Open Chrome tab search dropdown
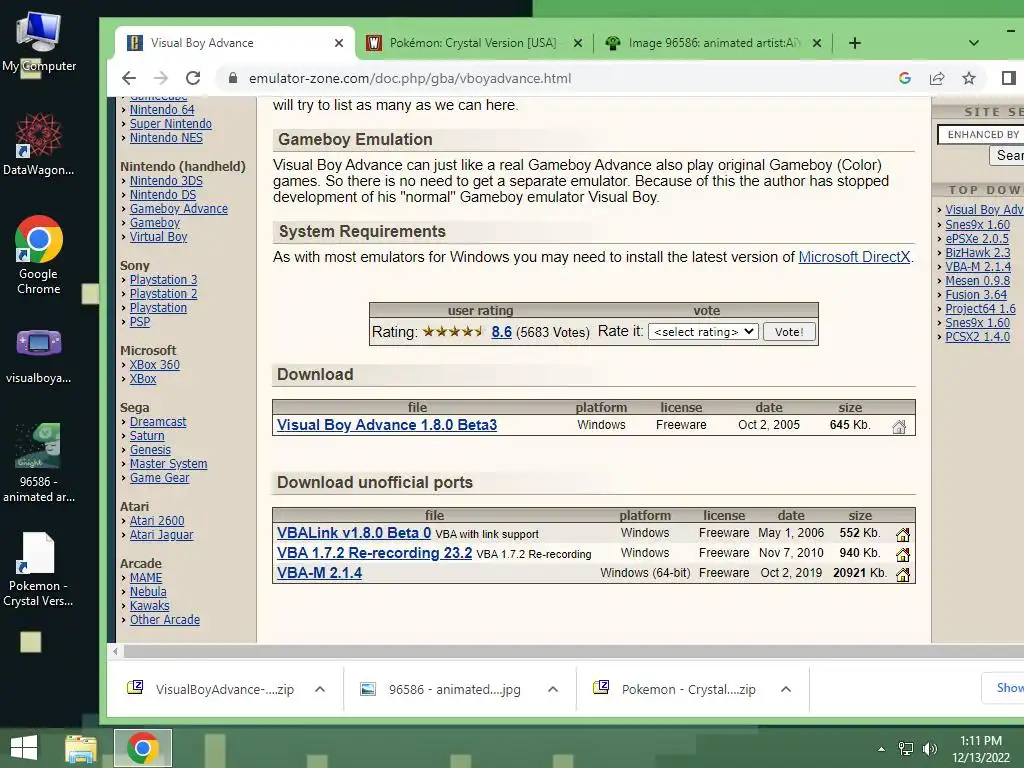Image resolution: width=1024 pixels, height=768 pixels. (x=974, y=43)
